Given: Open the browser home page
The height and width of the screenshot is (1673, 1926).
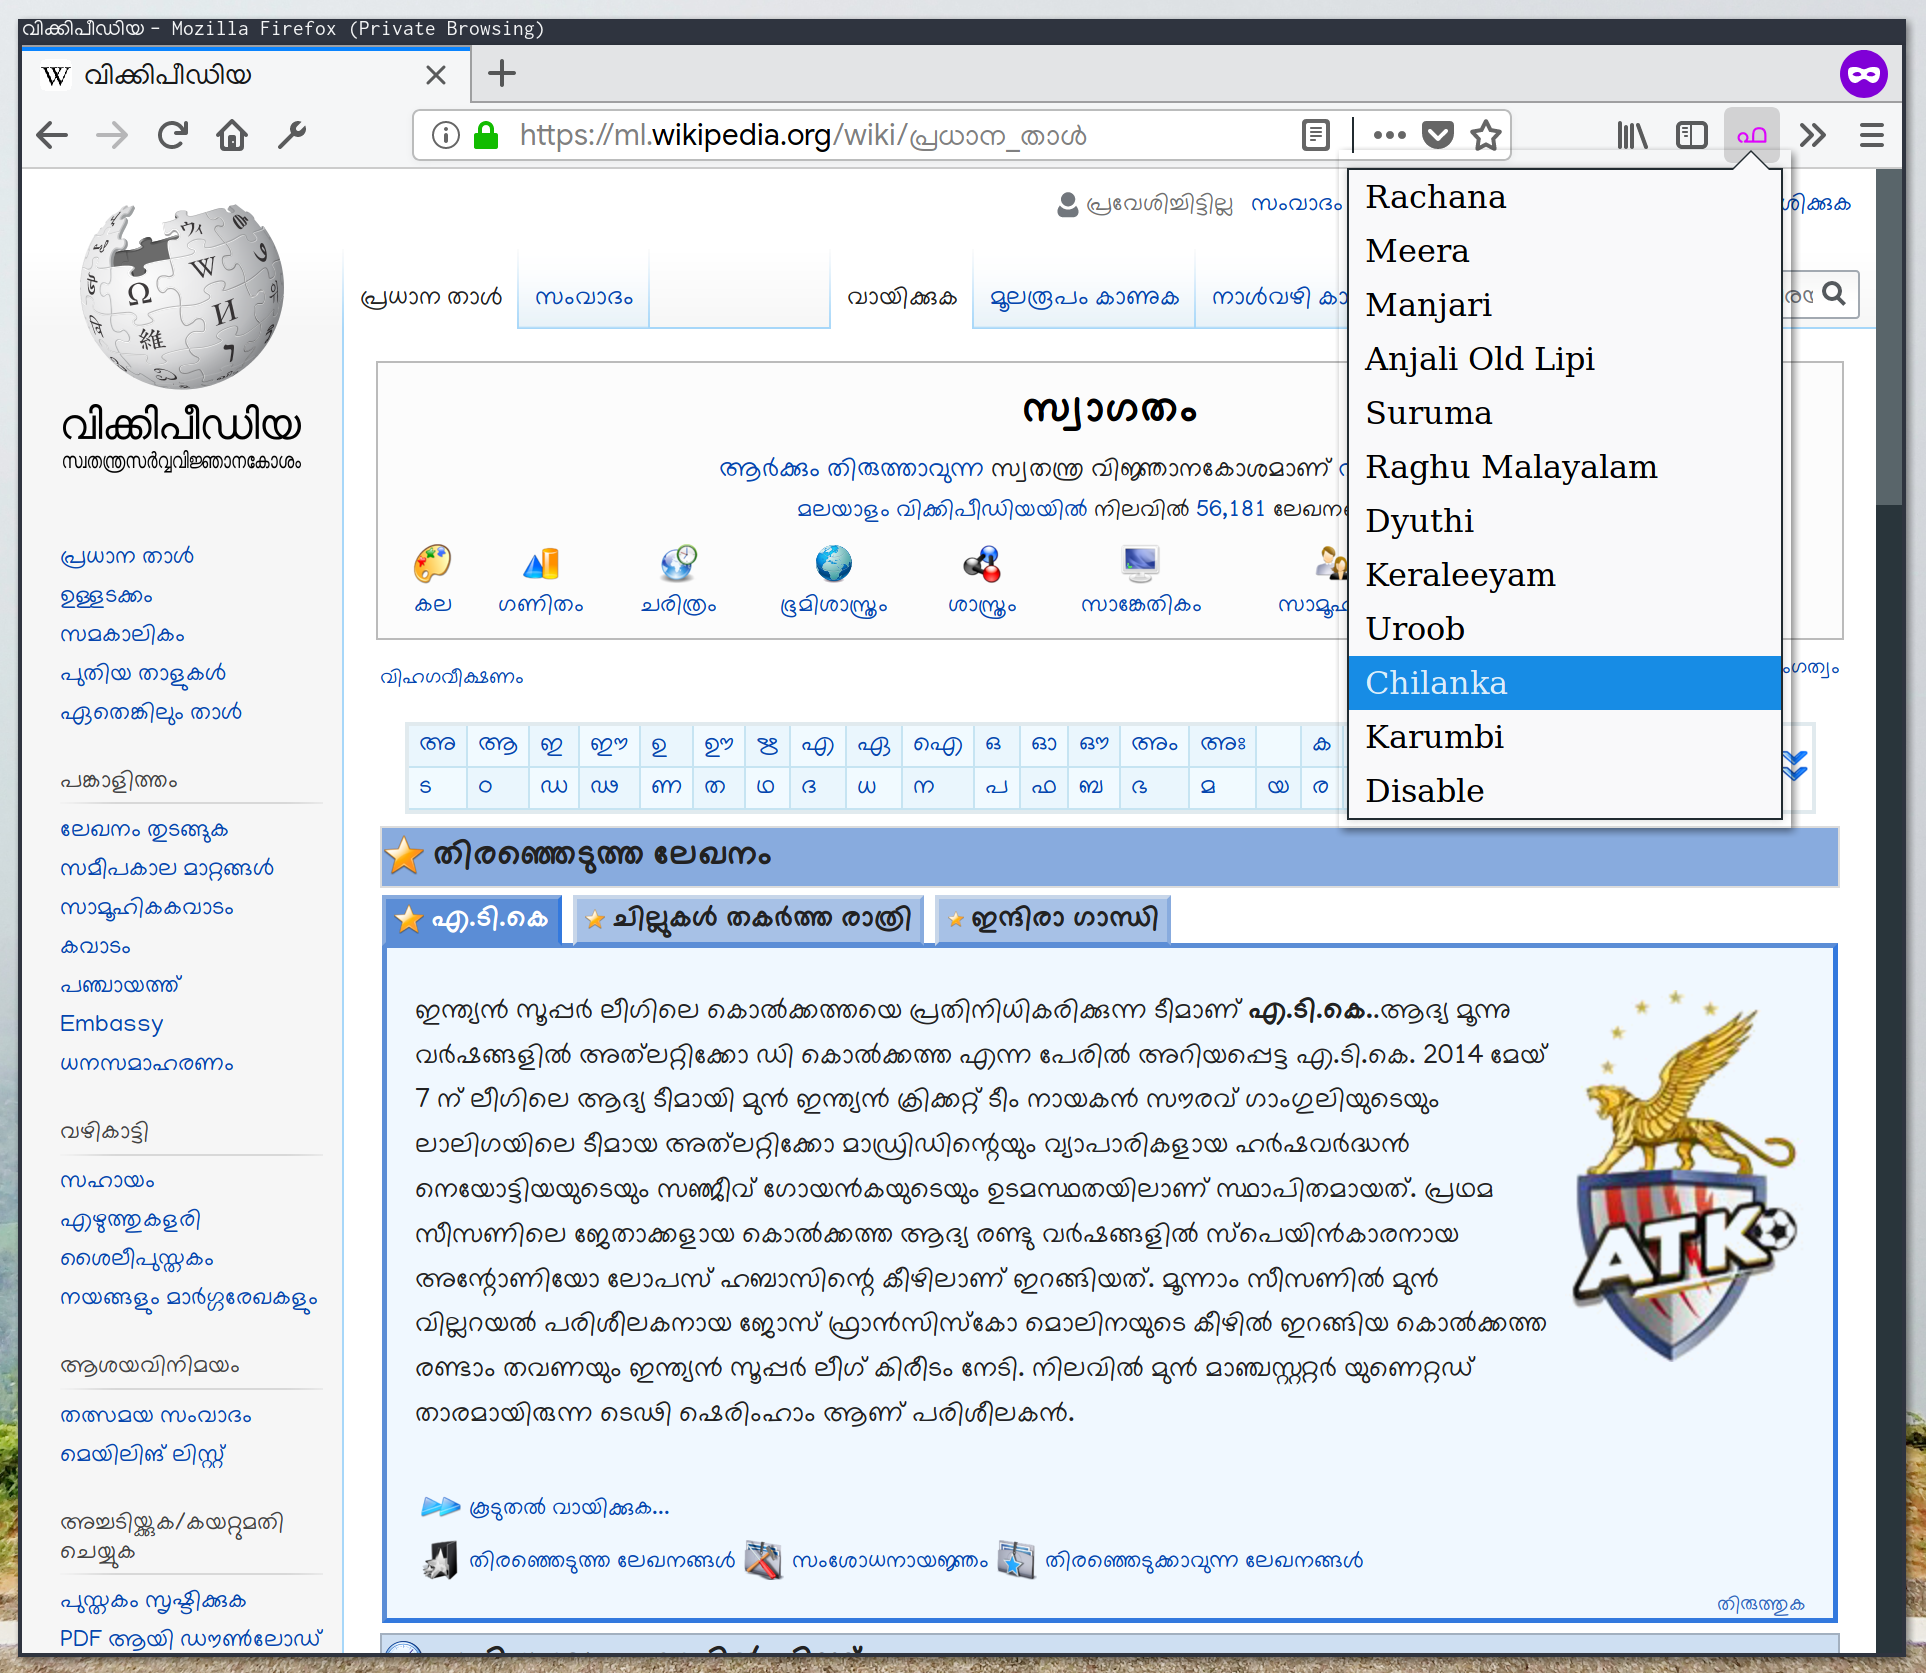Looking at the screenshot, I should click(232, 135).
